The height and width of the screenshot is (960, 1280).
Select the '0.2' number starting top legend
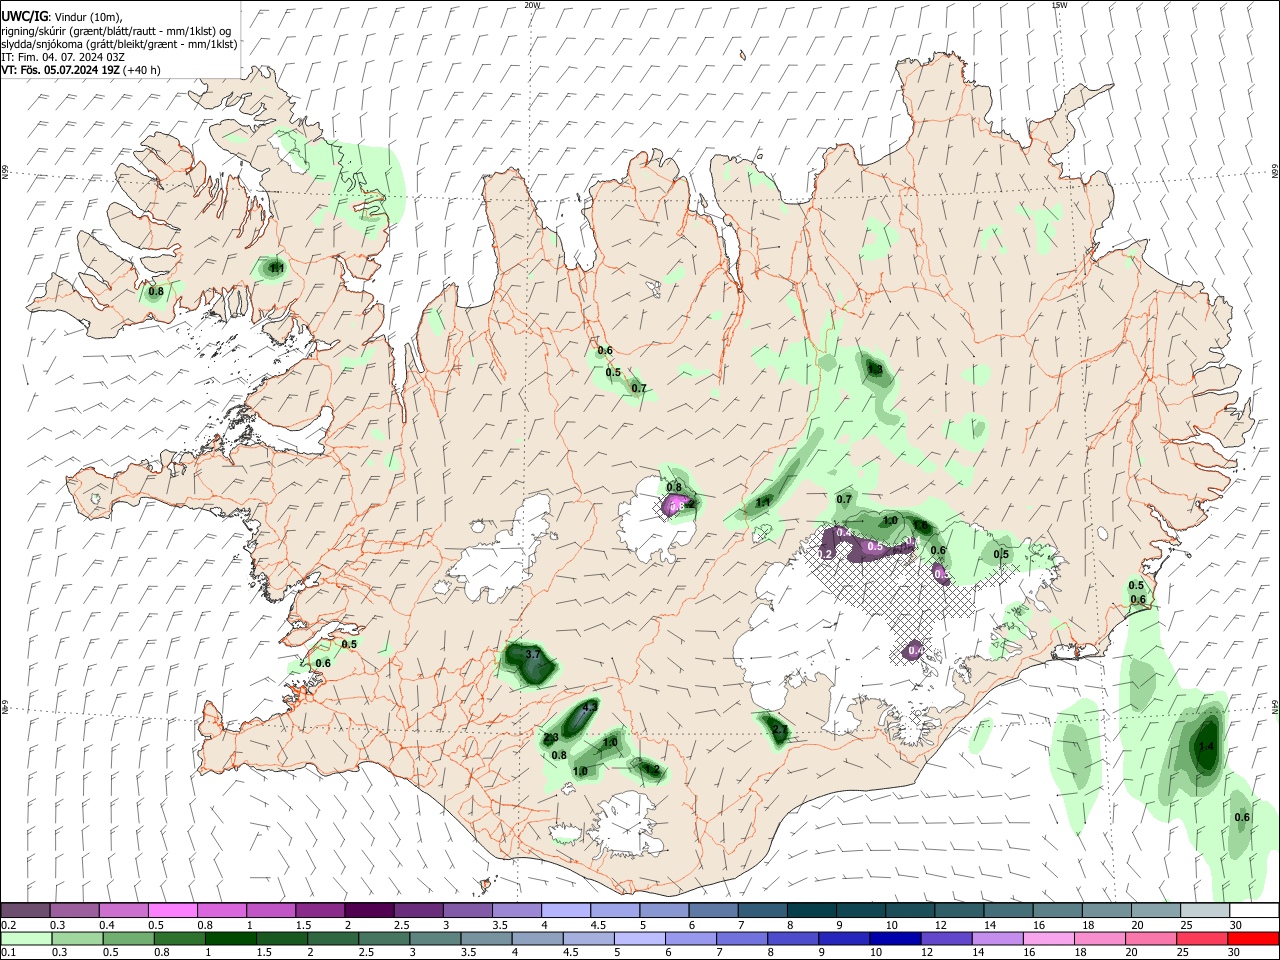click(x=9, y=925)
